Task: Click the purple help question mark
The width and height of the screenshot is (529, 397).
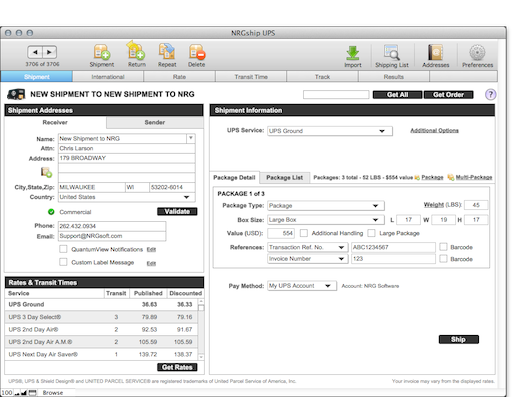Action: click(491, 94)
